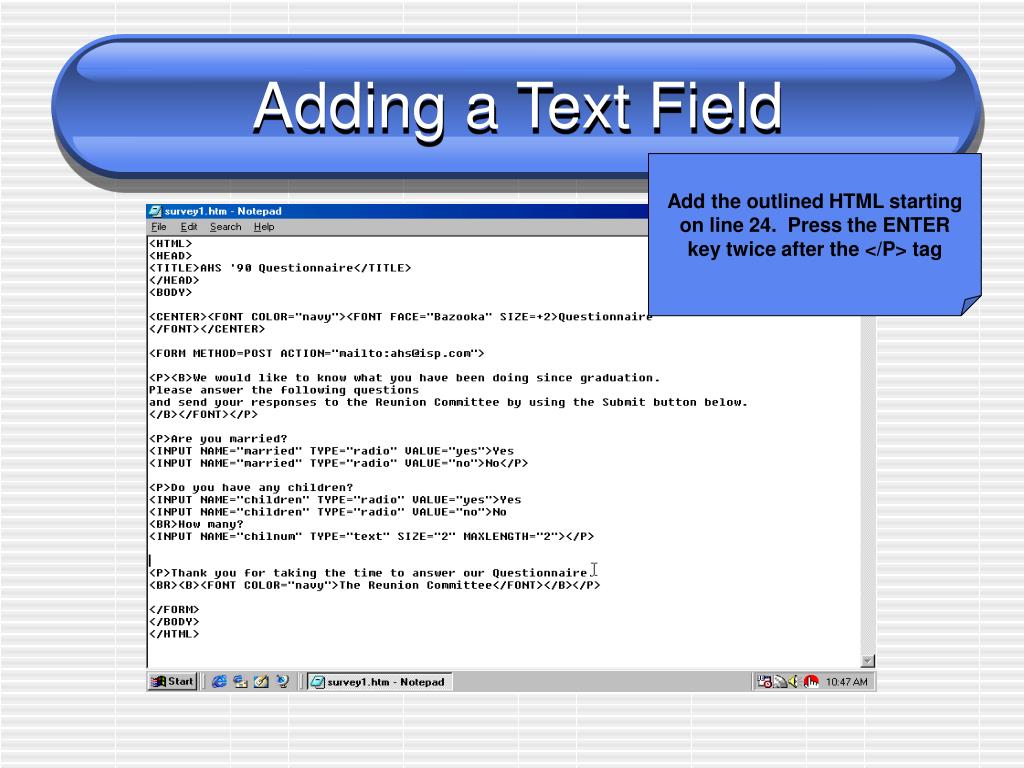Click the Show Desktop Quick Launch icon
Image resolution: width=1024 pixels, height=768 pixels.
pos(261,682)
